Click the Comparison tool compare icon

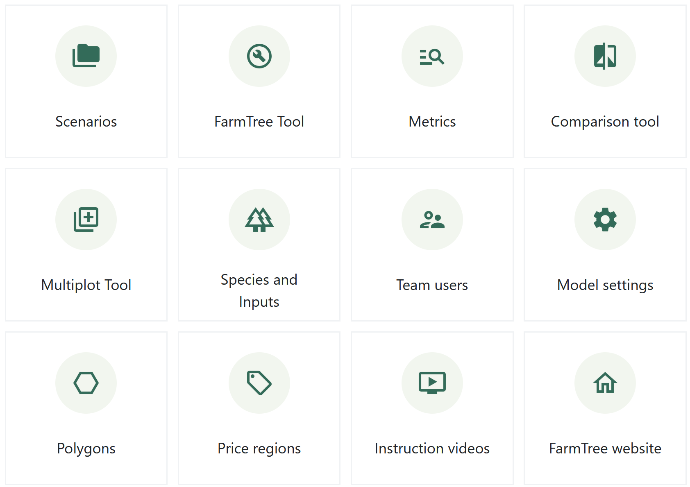605,56
